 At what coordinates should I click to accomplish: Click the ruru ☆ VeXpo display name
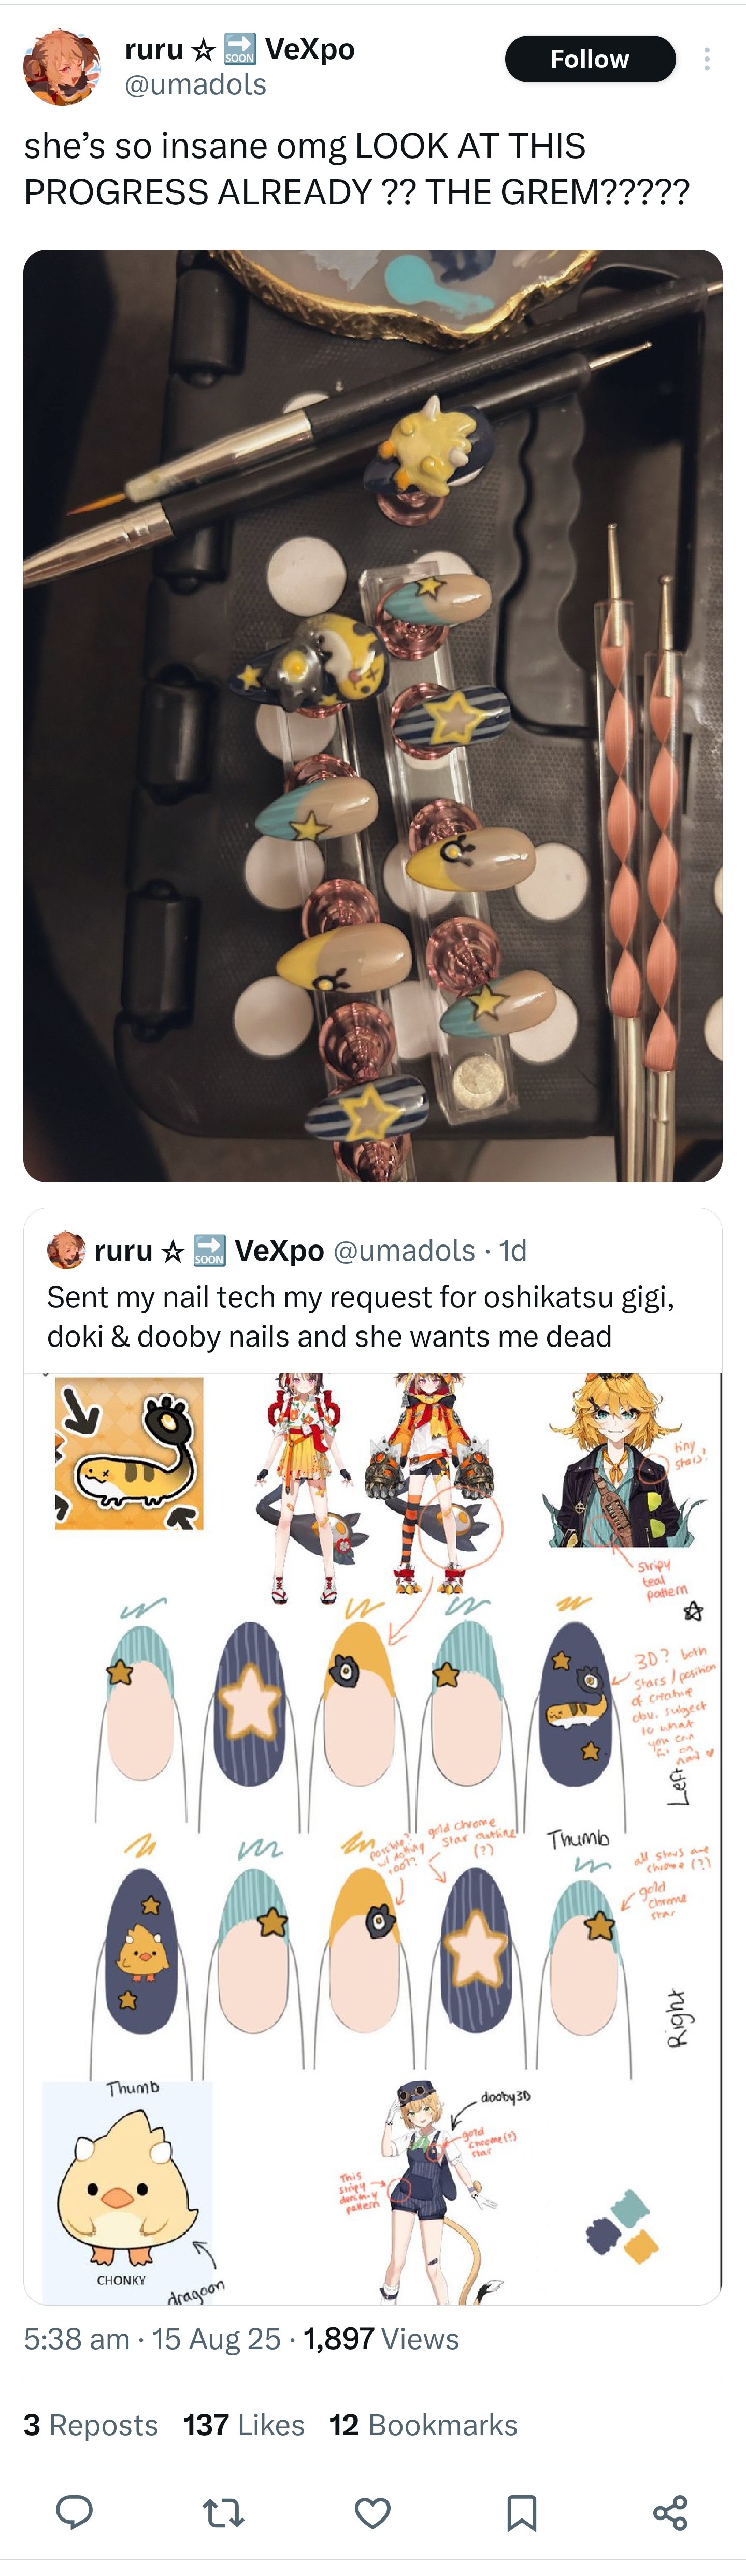click(239, 49)
